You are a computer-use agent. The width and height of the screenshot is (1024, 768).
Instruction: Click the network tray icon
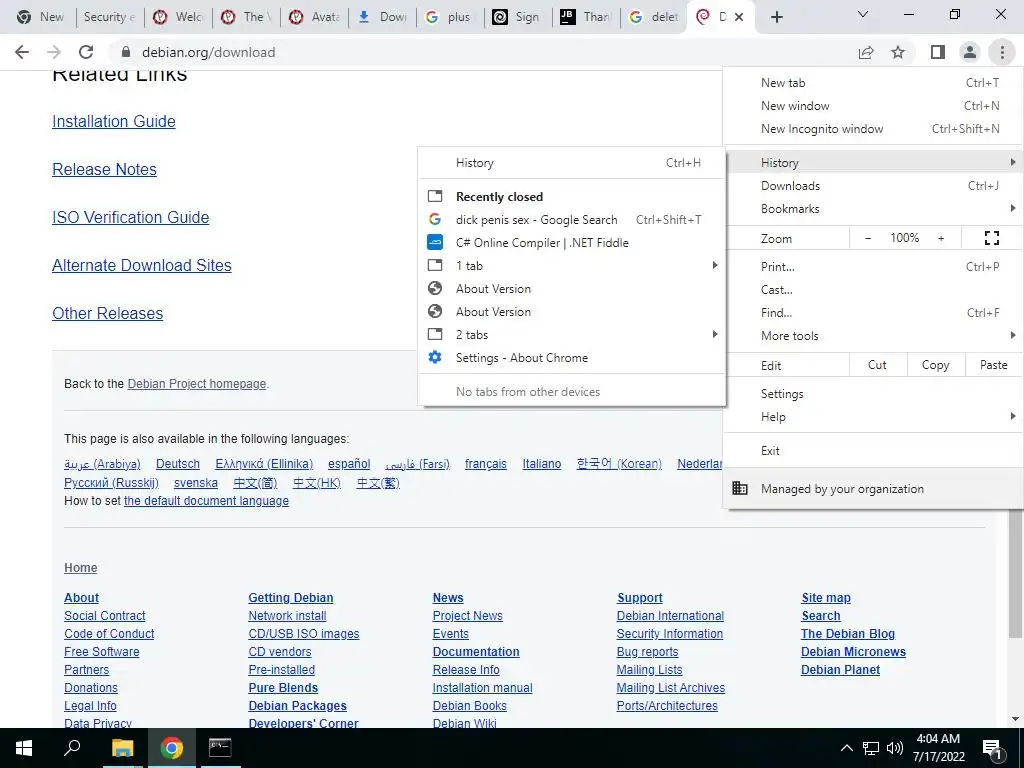[871, 748]
